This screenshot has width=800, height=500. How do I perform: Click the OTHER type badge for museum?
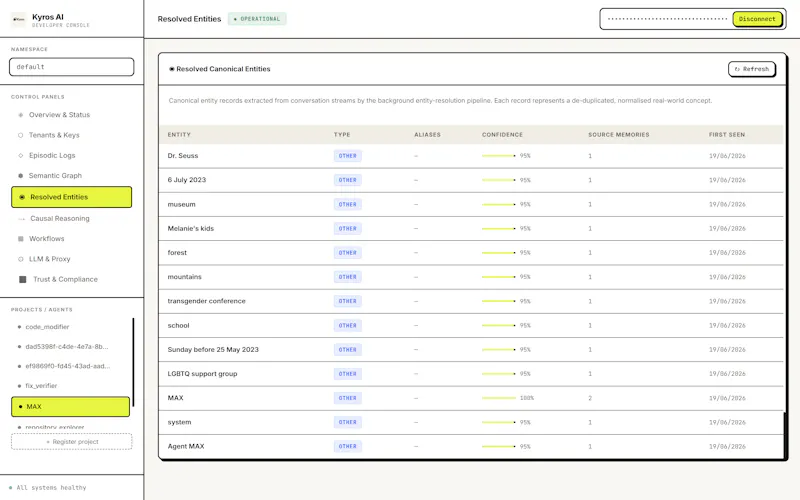347,204
